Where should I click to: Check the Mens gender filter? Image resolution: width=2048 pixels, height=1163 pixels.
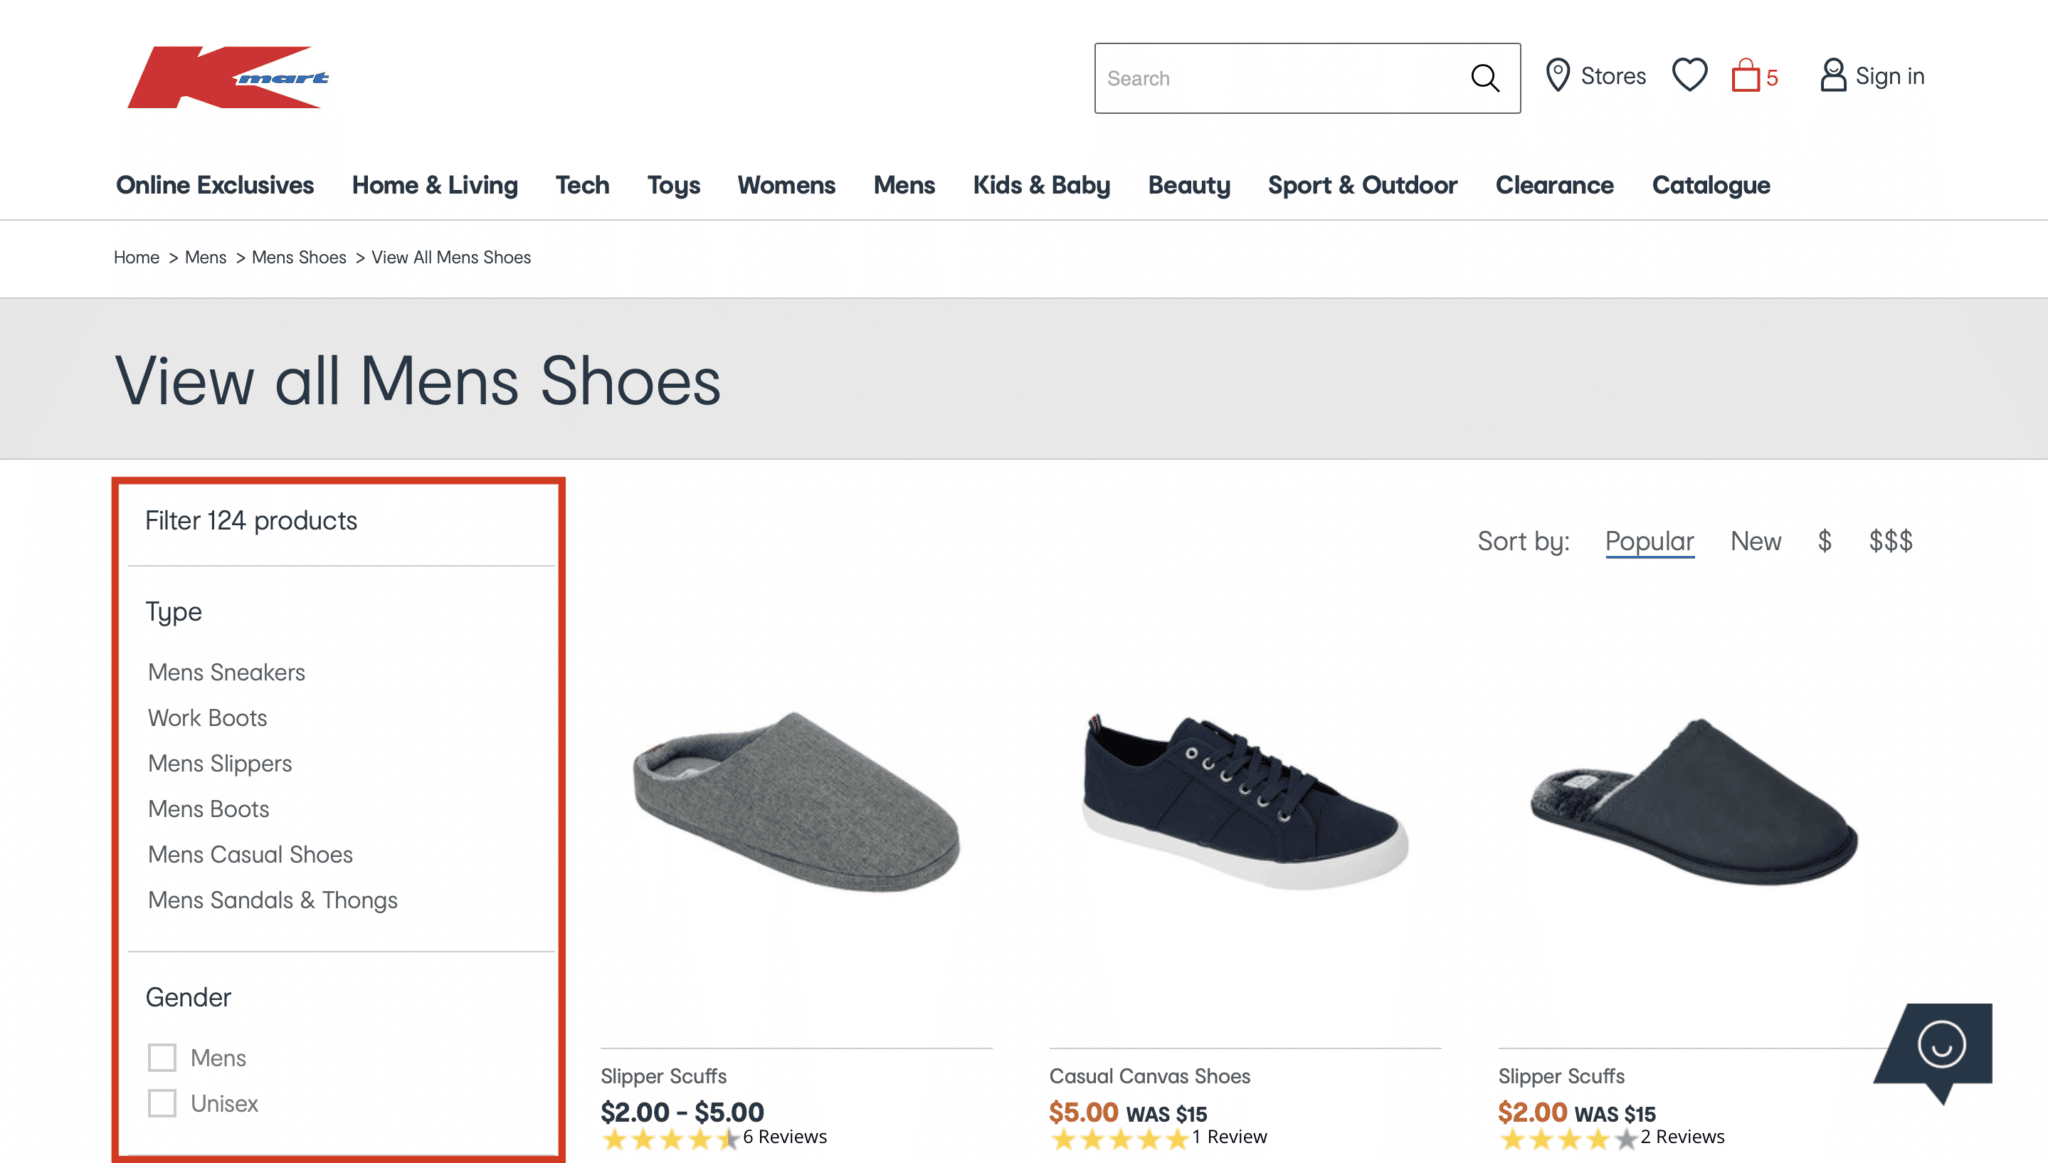pos(162,1057)
